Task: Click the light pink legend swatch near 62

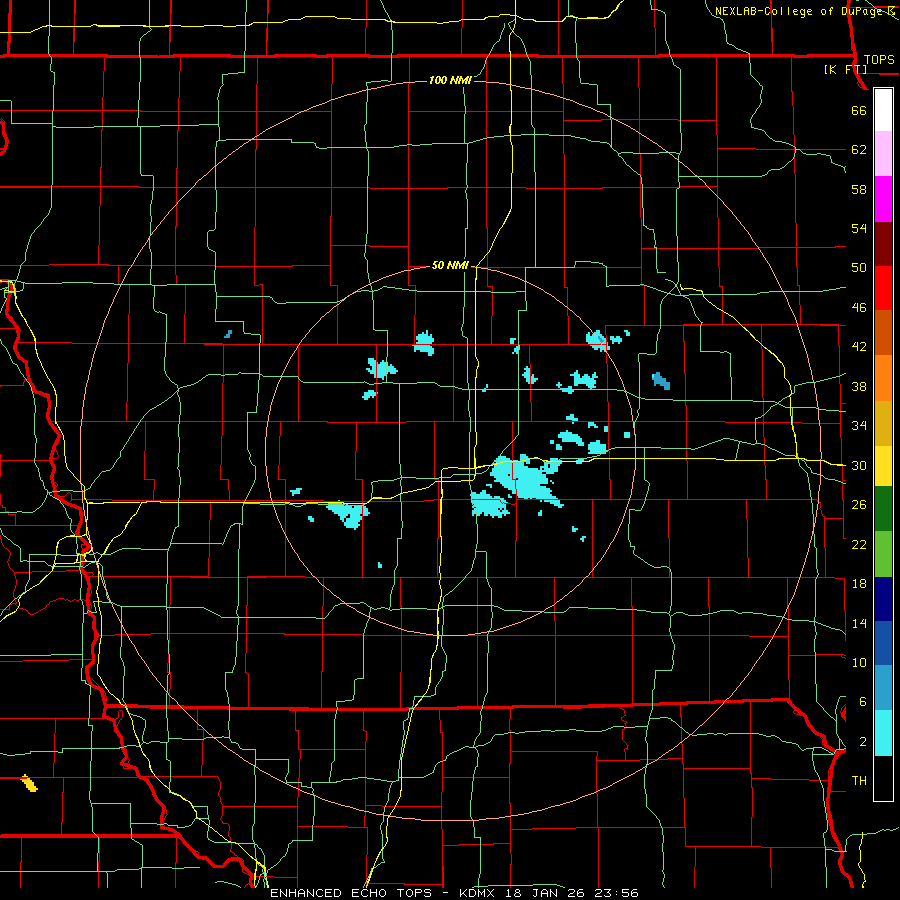Action: point(883,154)
